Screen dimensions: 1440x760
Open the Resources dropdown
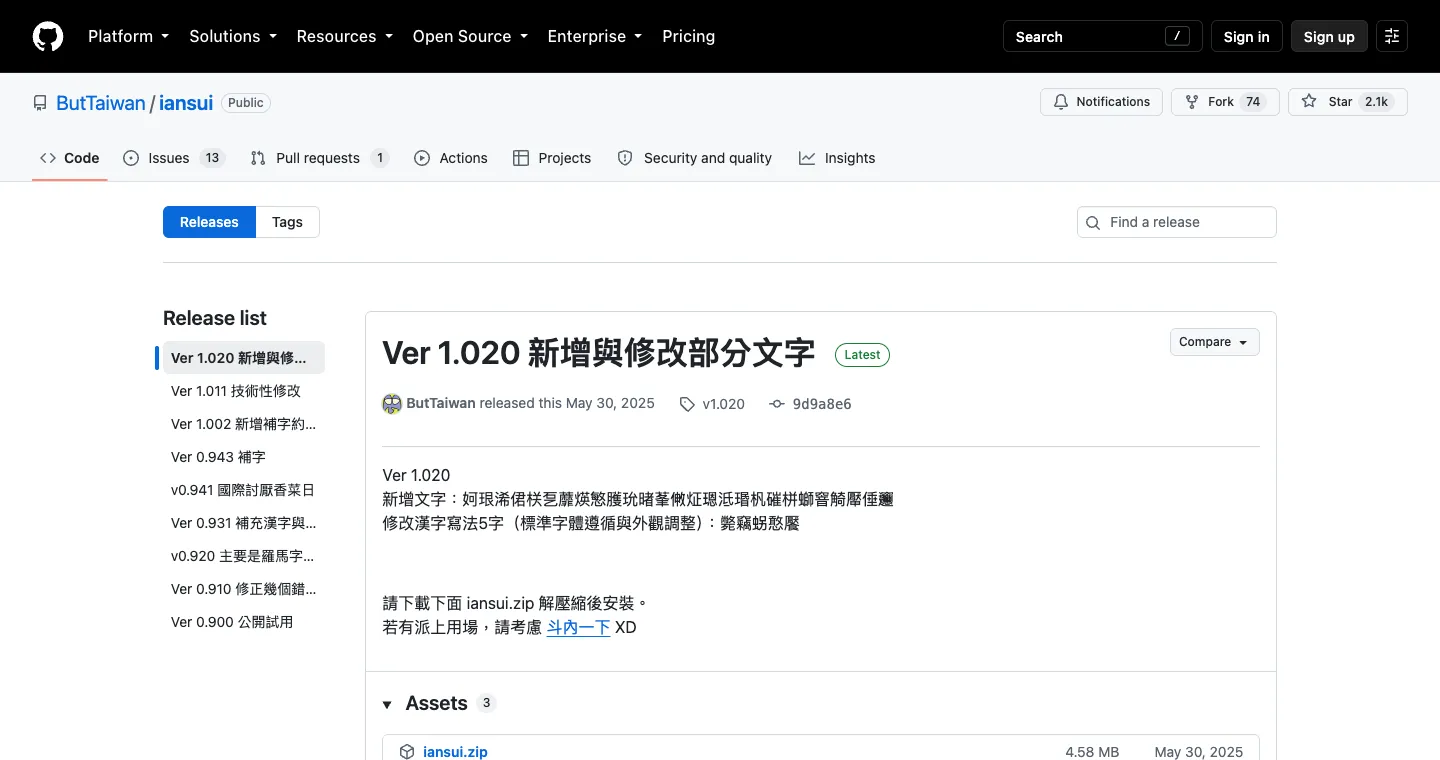pyautogui.click(x=344, y=36)
